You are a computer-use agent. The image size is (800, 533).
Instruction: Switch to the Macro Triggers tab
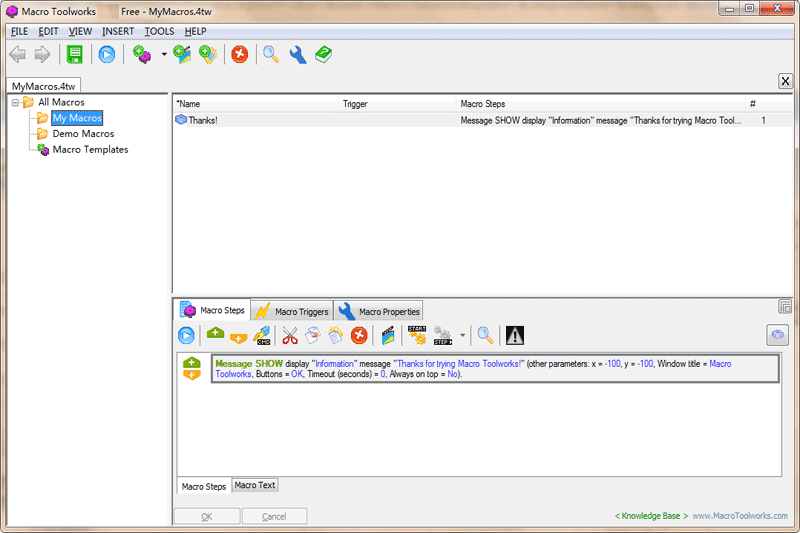click(x=292, y=311)
